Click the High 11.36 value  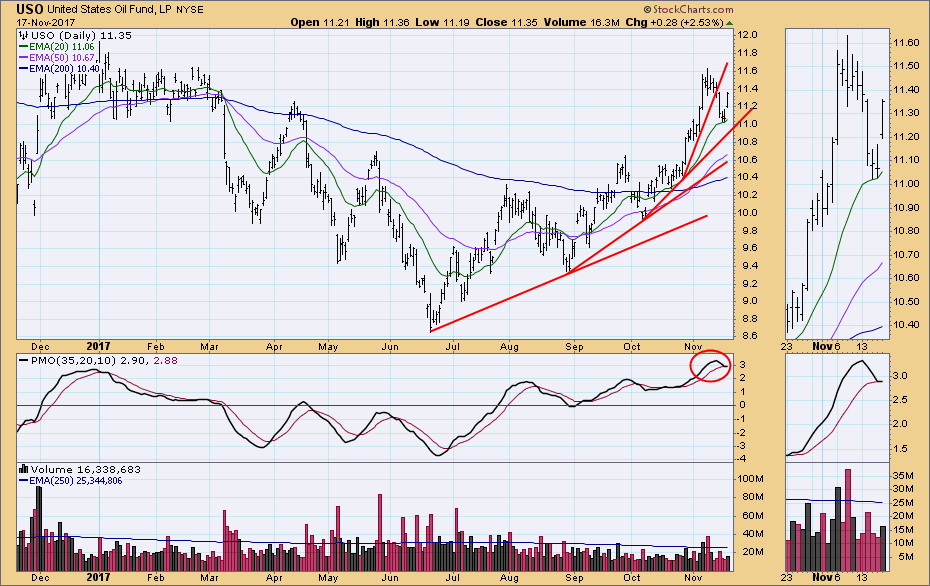point(383,23)
